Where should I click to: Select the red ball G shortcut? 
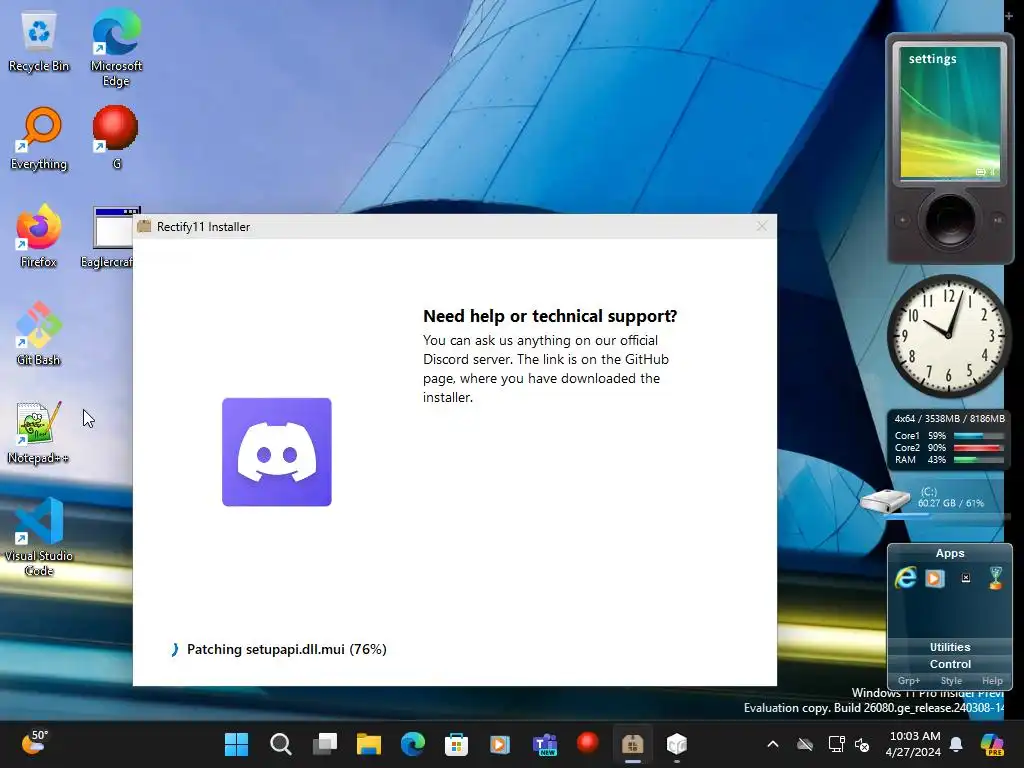pos(116,137)
